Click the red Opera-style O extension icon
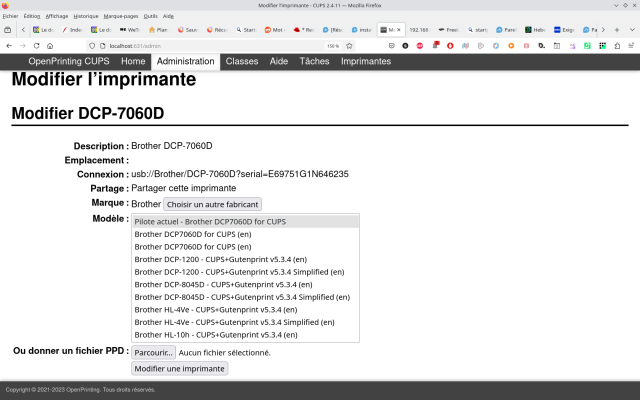This screenshot has height=400, width=640. coord(450,46)
